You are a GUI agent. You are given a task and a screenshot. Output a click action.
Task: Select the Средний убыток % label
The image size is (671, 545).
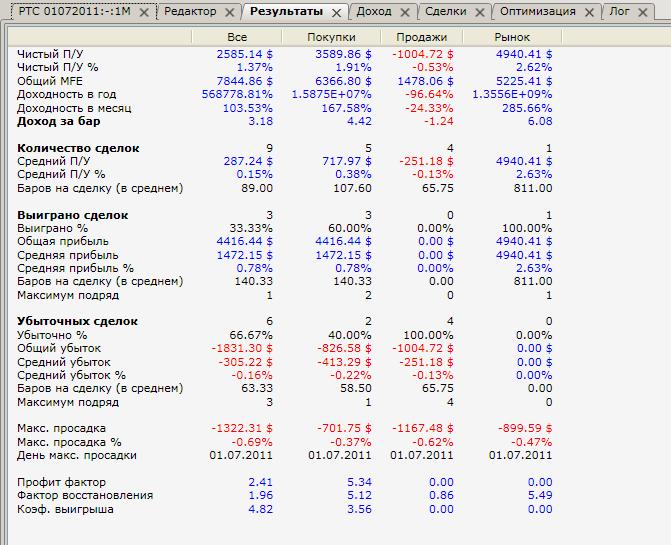coord(71,375)
